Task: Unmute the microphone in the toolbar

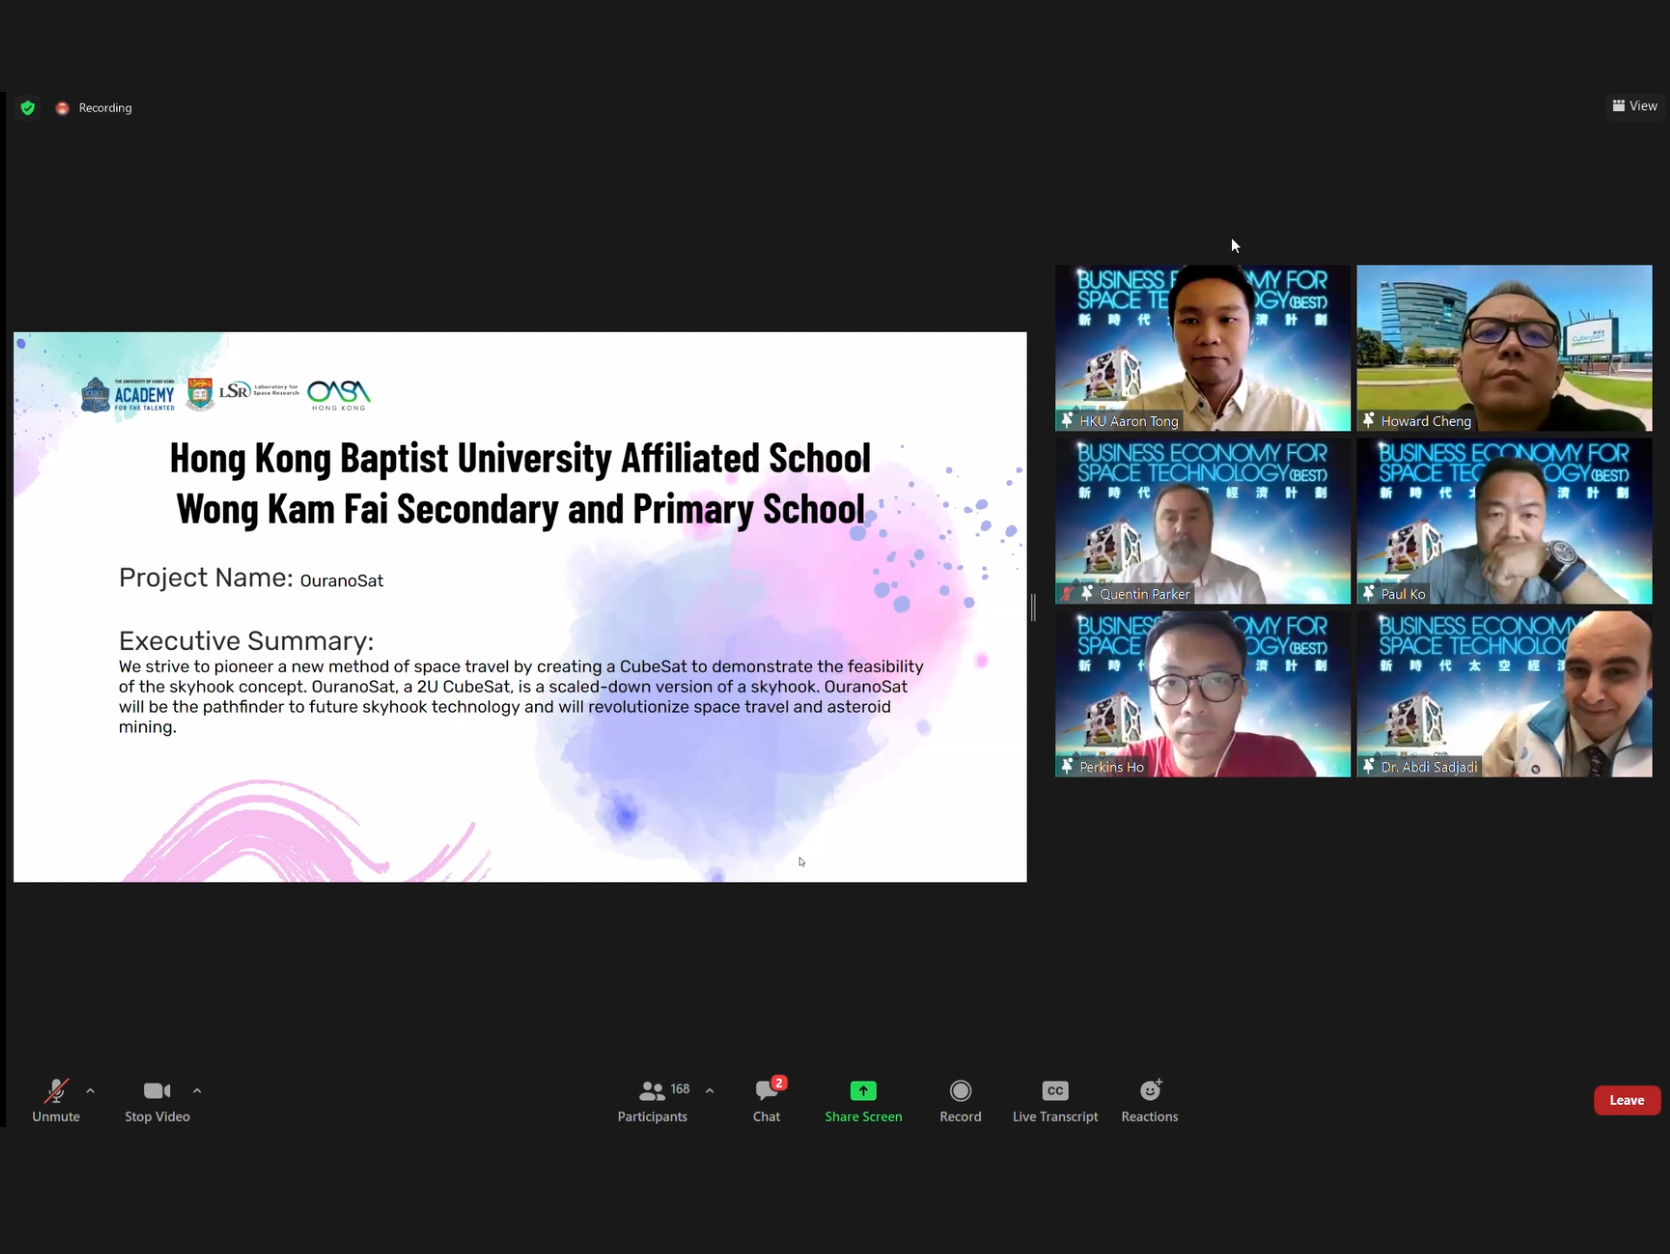Action: 56,1100
